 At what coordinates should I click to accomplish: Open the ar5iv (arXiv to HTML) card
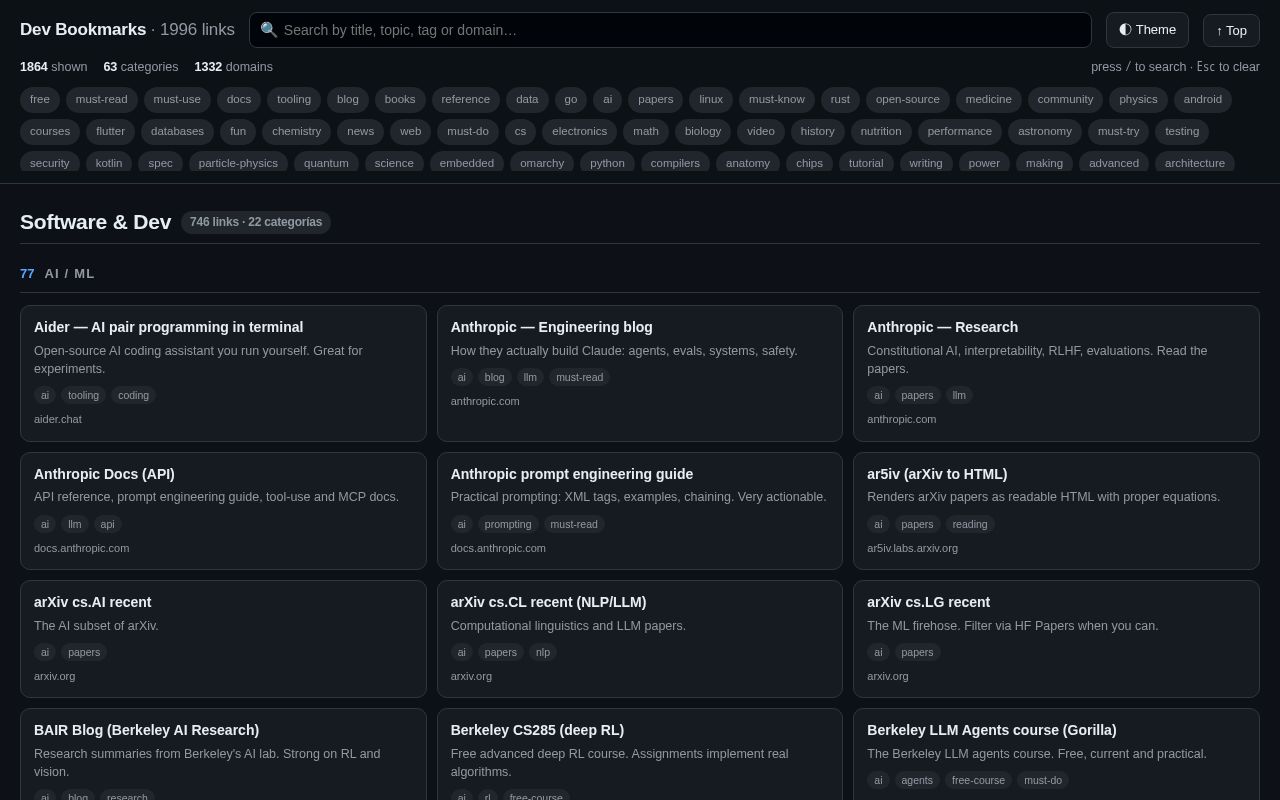click(1056, 511)
